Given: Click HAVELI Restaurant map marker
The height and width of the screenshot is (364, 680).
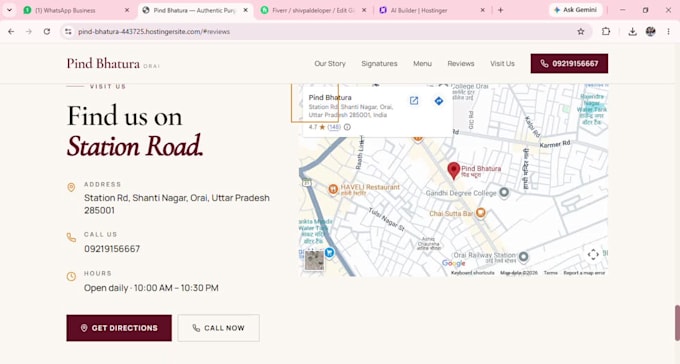Looking at the screenshot, I should coord(333,189).
